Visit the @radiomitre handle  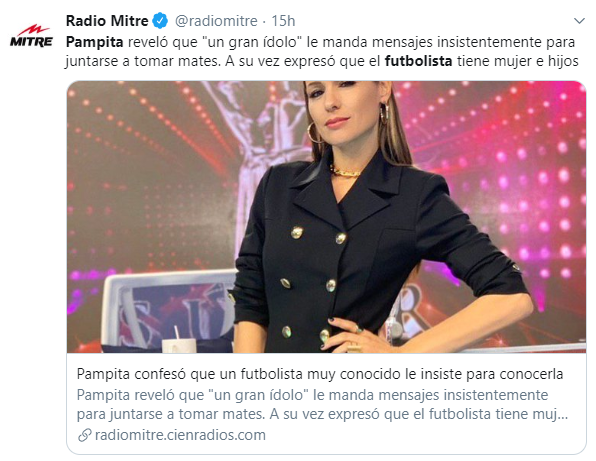click(x=216, y=21)
